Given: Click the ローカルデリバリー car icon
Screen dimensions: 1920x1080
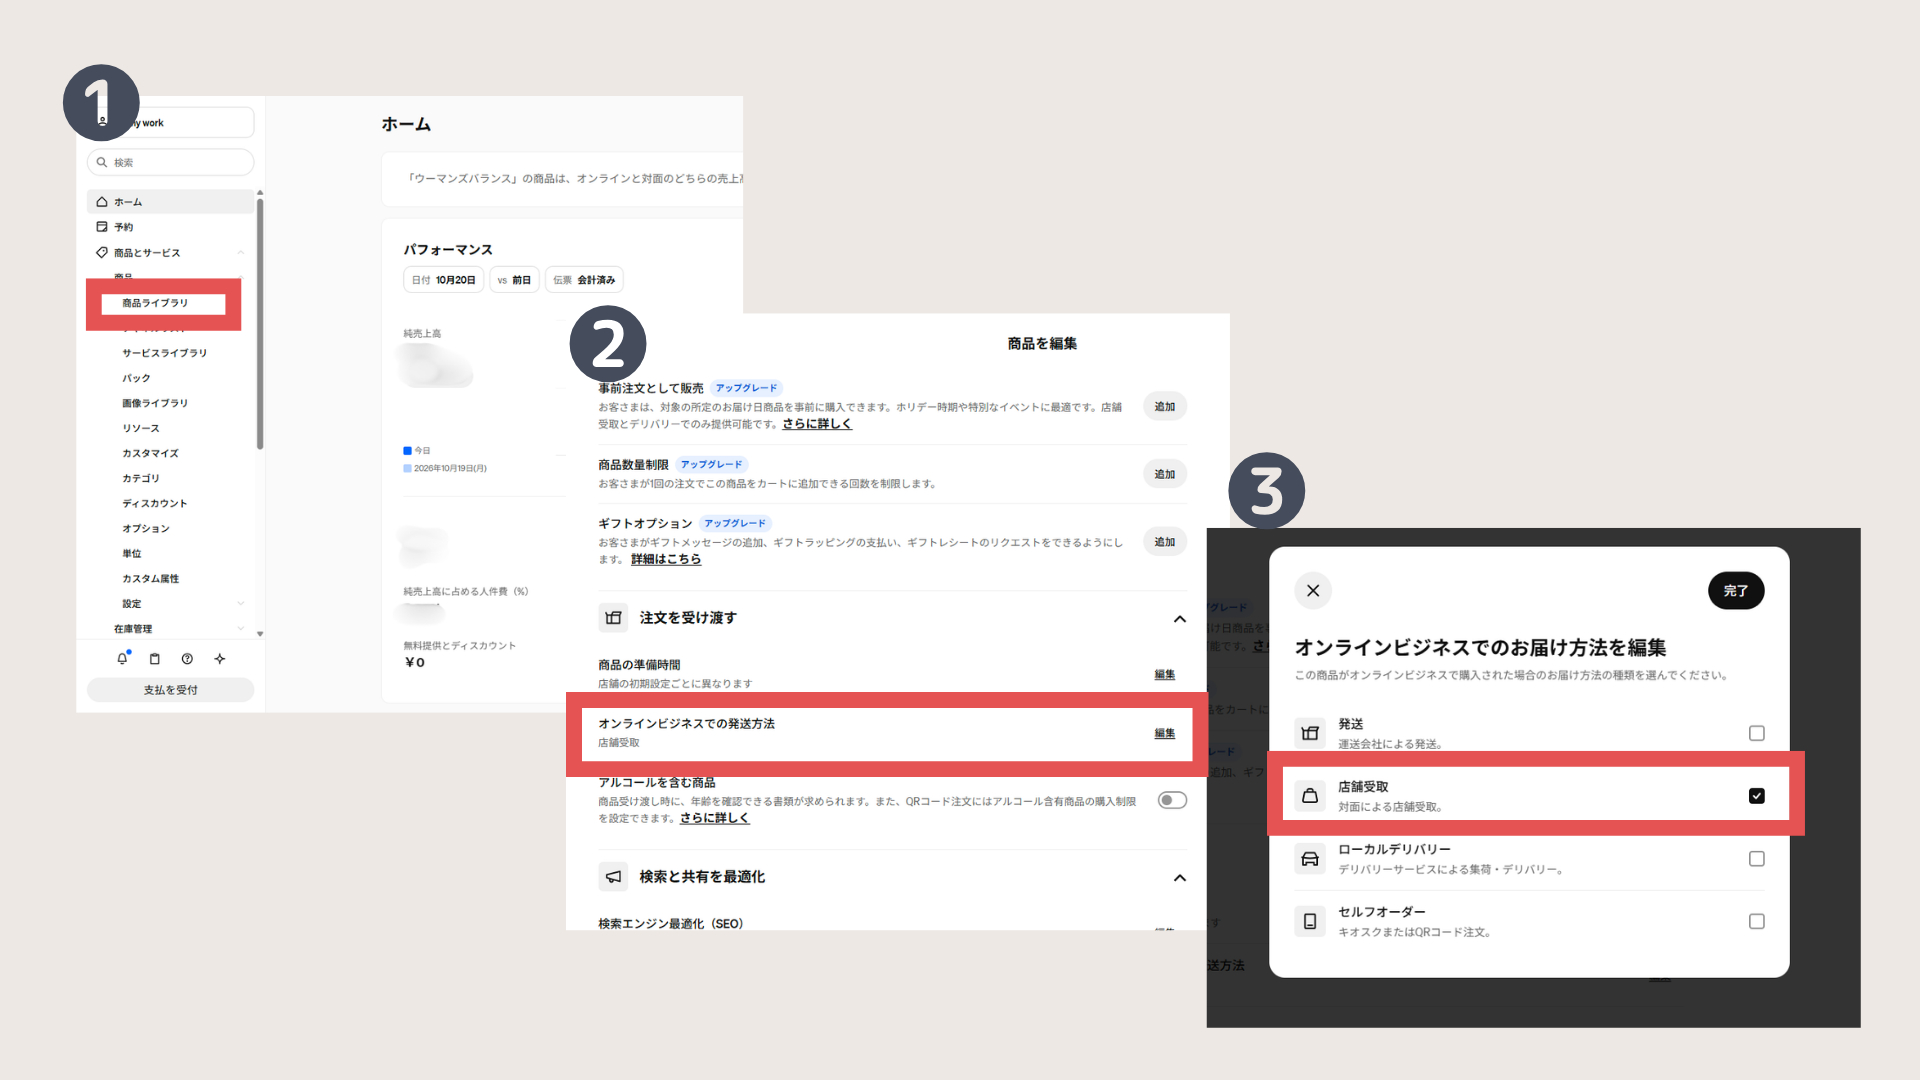Looking at the screenshot, I should point(1310,859).
